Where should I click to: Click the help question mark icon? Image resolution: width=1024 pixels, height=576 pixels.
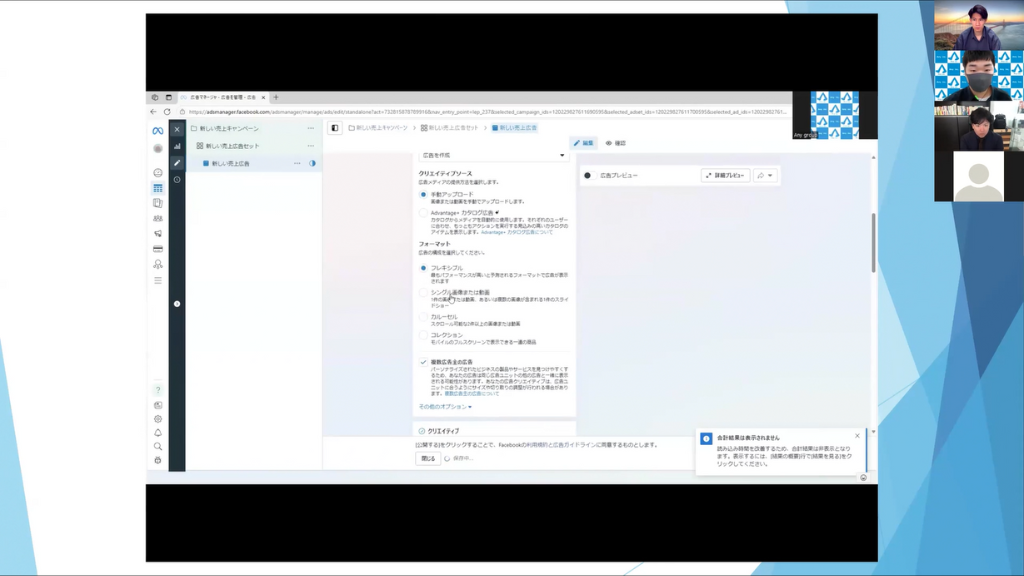tap(157, 391)
